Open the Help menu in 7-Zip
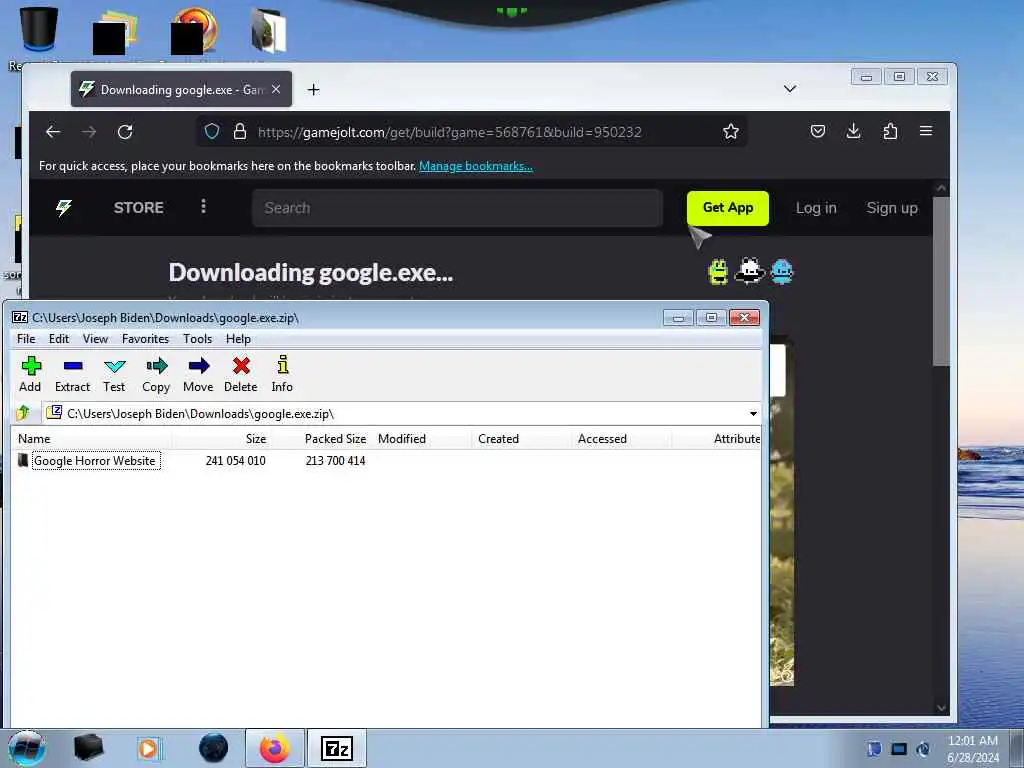Viewport: 1024px width, 768px height. 238,338
